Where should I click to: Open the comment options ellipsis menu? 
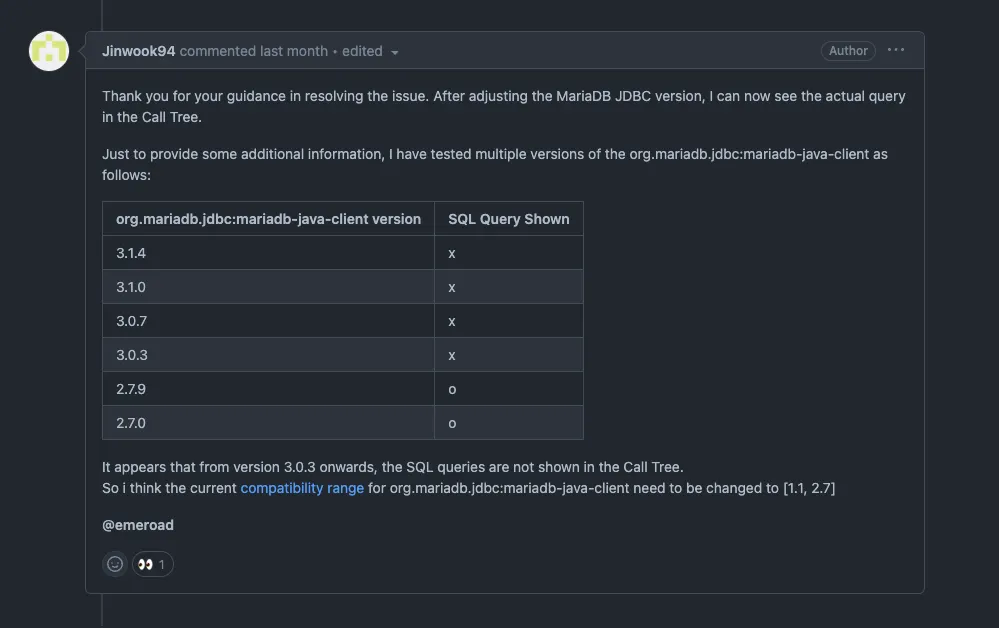[895, 50]
